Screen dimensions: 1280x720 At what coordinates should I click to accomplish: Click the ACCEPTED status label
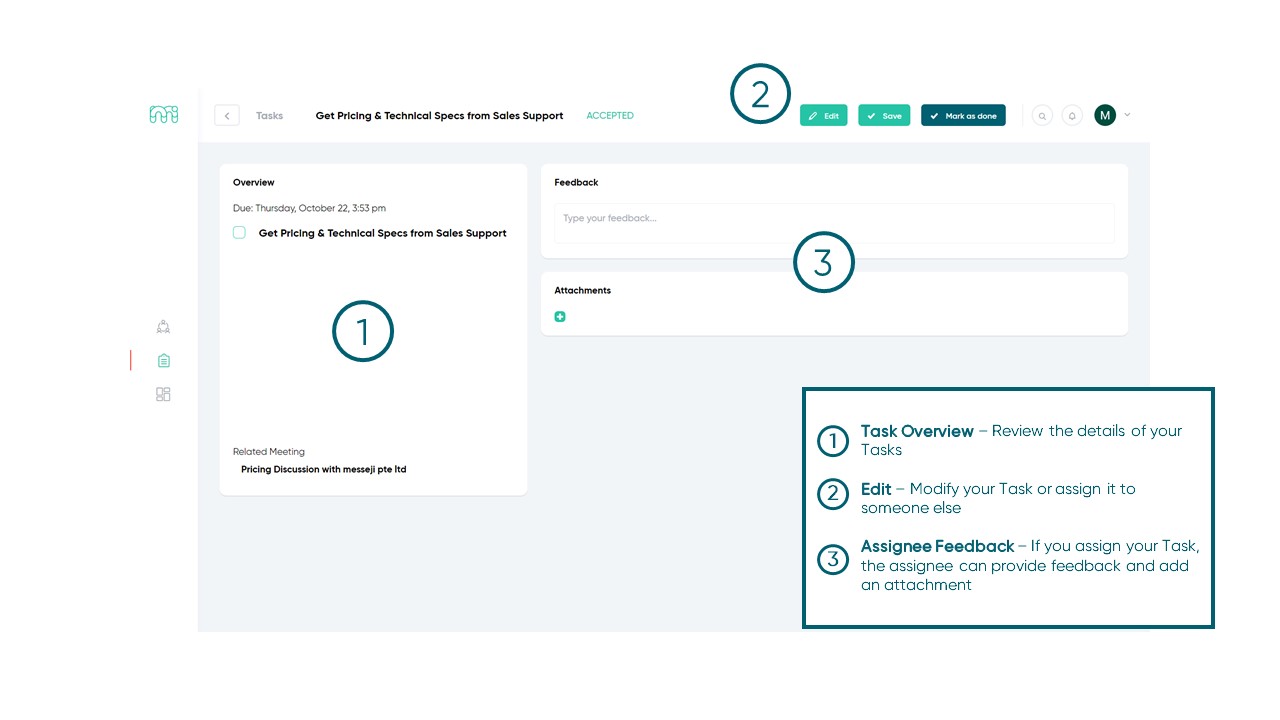(610, 115)
